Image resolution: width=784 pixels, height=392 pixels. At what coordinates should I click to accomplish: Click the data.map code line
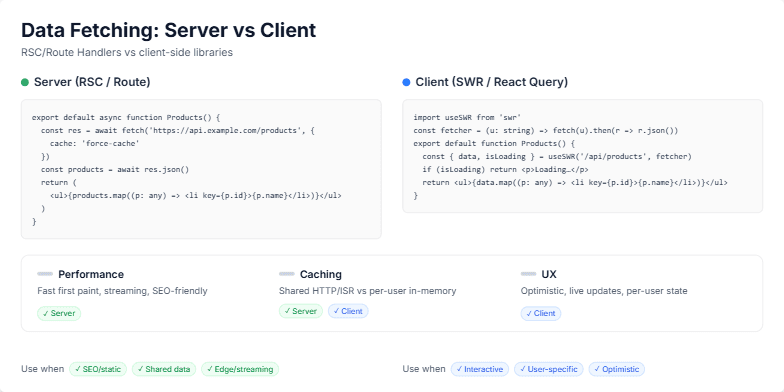[x=575, y=182]
